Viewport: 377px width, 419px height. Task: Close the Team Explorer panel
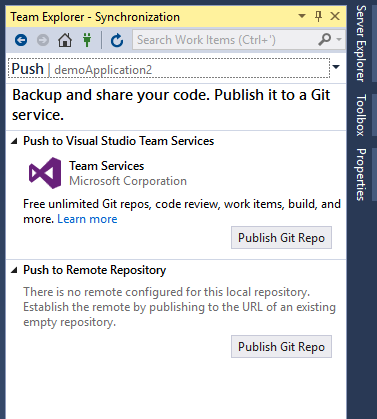point(335,16)
